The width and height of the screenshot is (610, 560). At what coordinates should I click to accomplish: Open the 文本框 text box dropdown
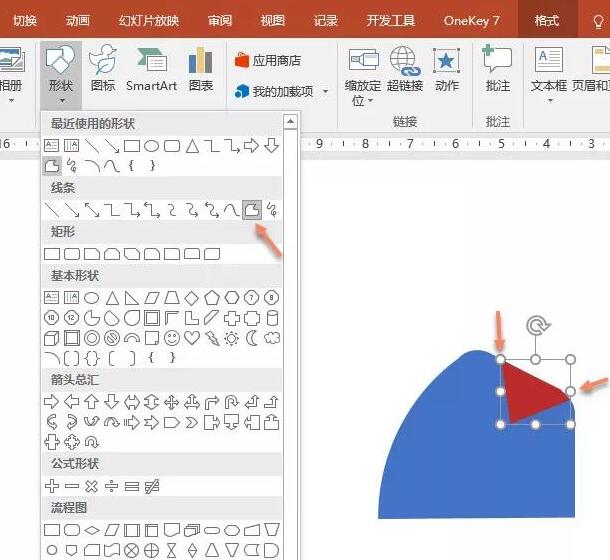pyautogui.click(x=549, y=75)
